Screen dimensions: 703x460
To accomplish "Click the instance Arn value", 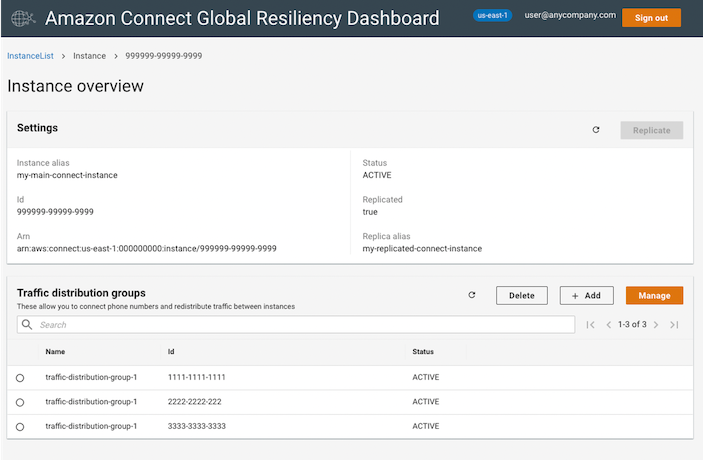I will pos(147,248).
